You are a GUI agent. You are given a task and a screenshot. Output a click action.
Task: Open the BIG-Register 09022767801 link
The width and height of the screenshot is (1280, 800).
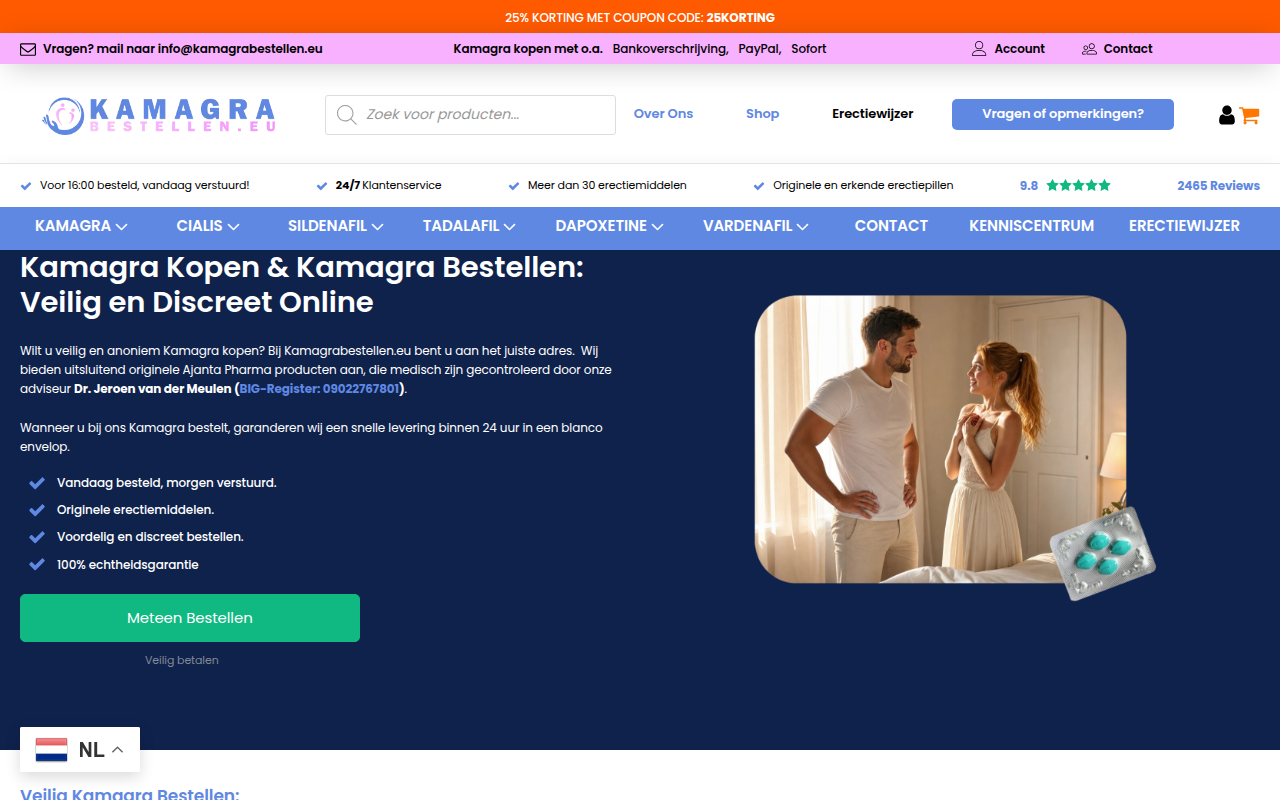(319, 389)
